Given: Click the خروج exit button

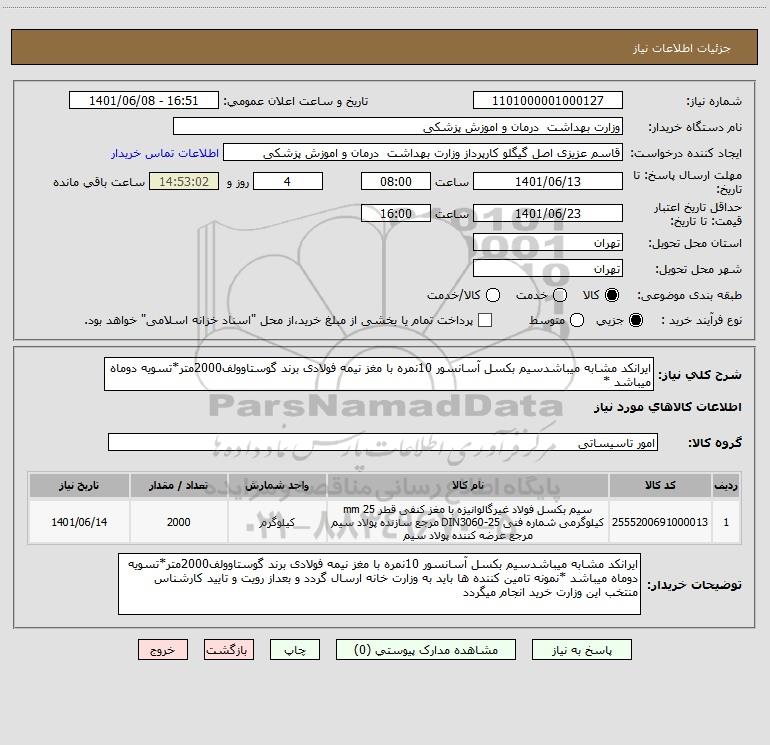Looking at the screenshot, I should click(163, 650).
